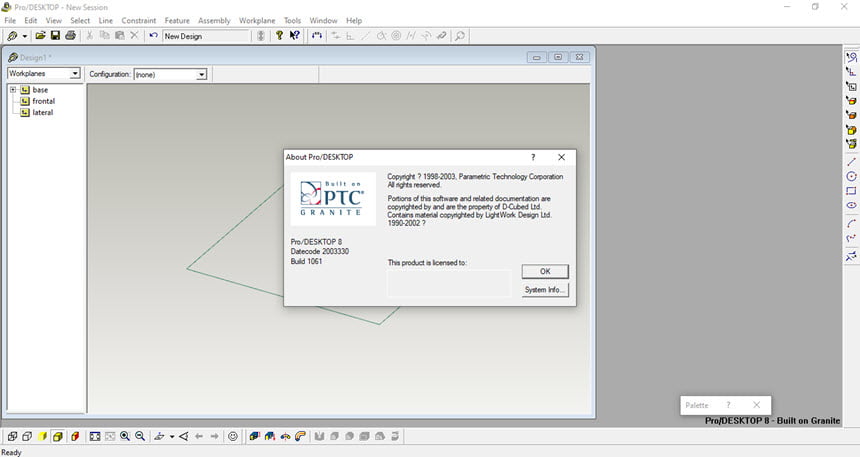Click the "Build 1061" text

click(306, 261)
